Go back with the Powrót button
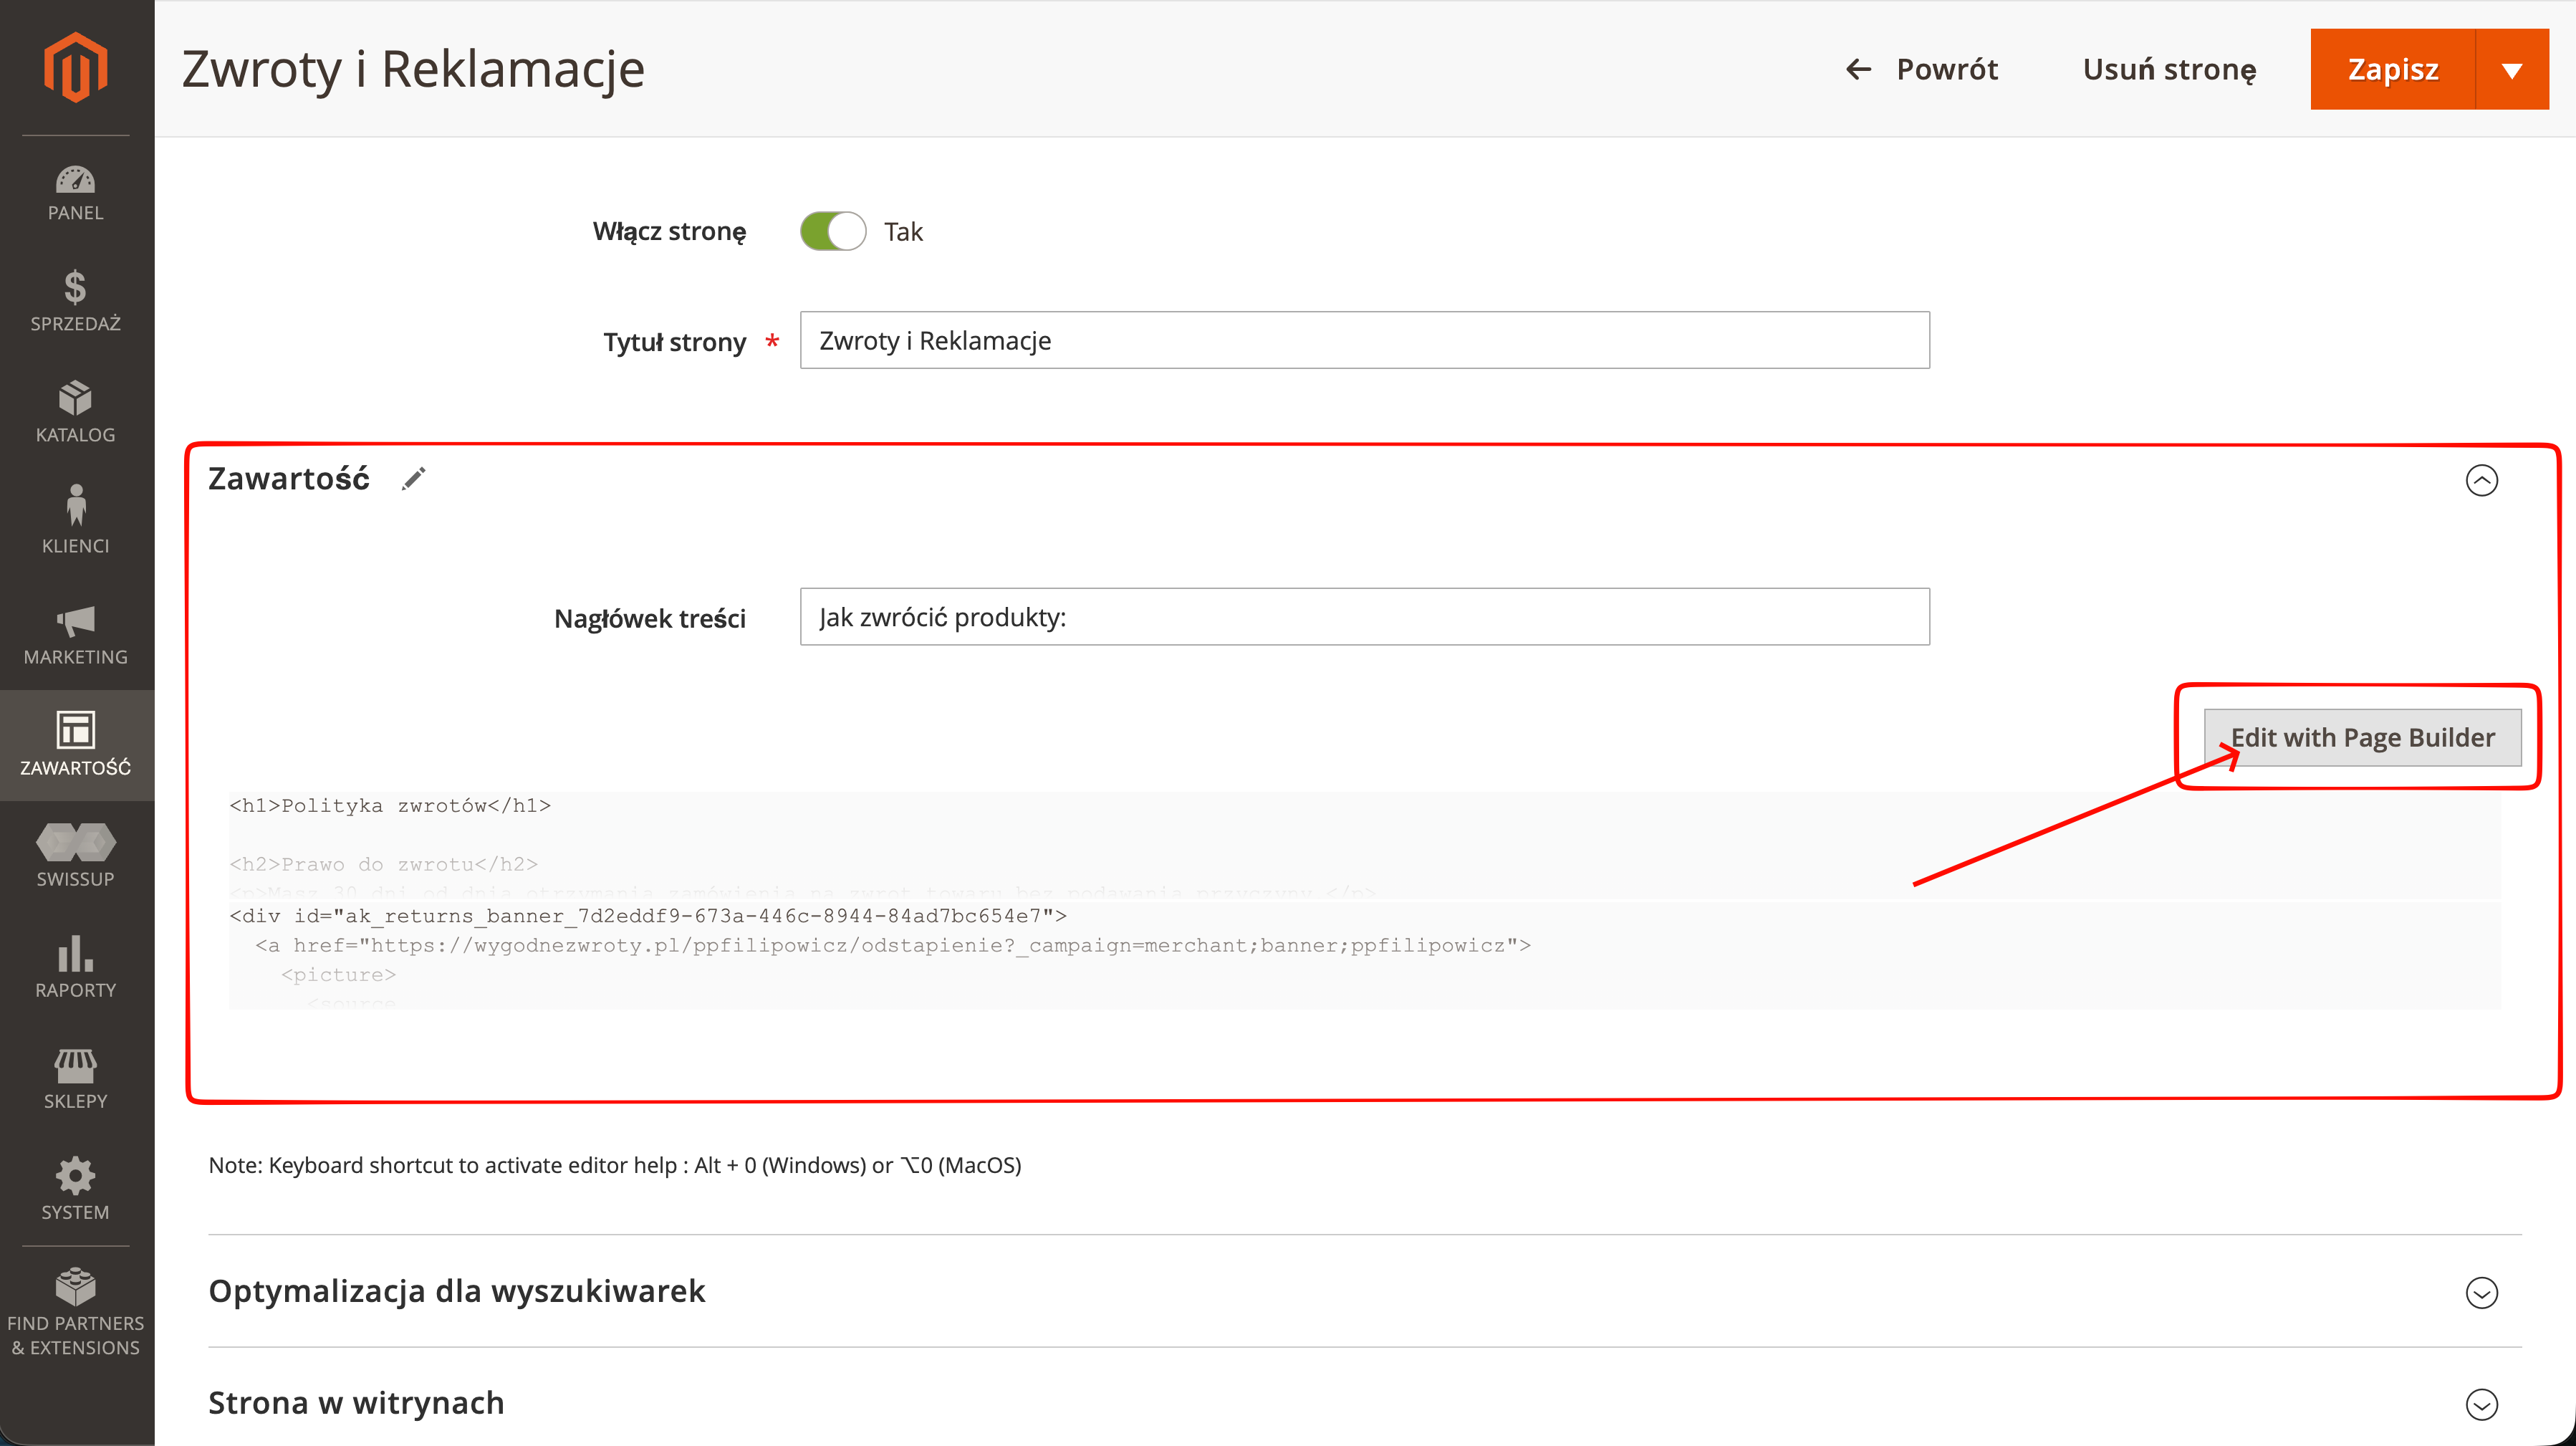2576x1446 pixels. [1921, 69]
